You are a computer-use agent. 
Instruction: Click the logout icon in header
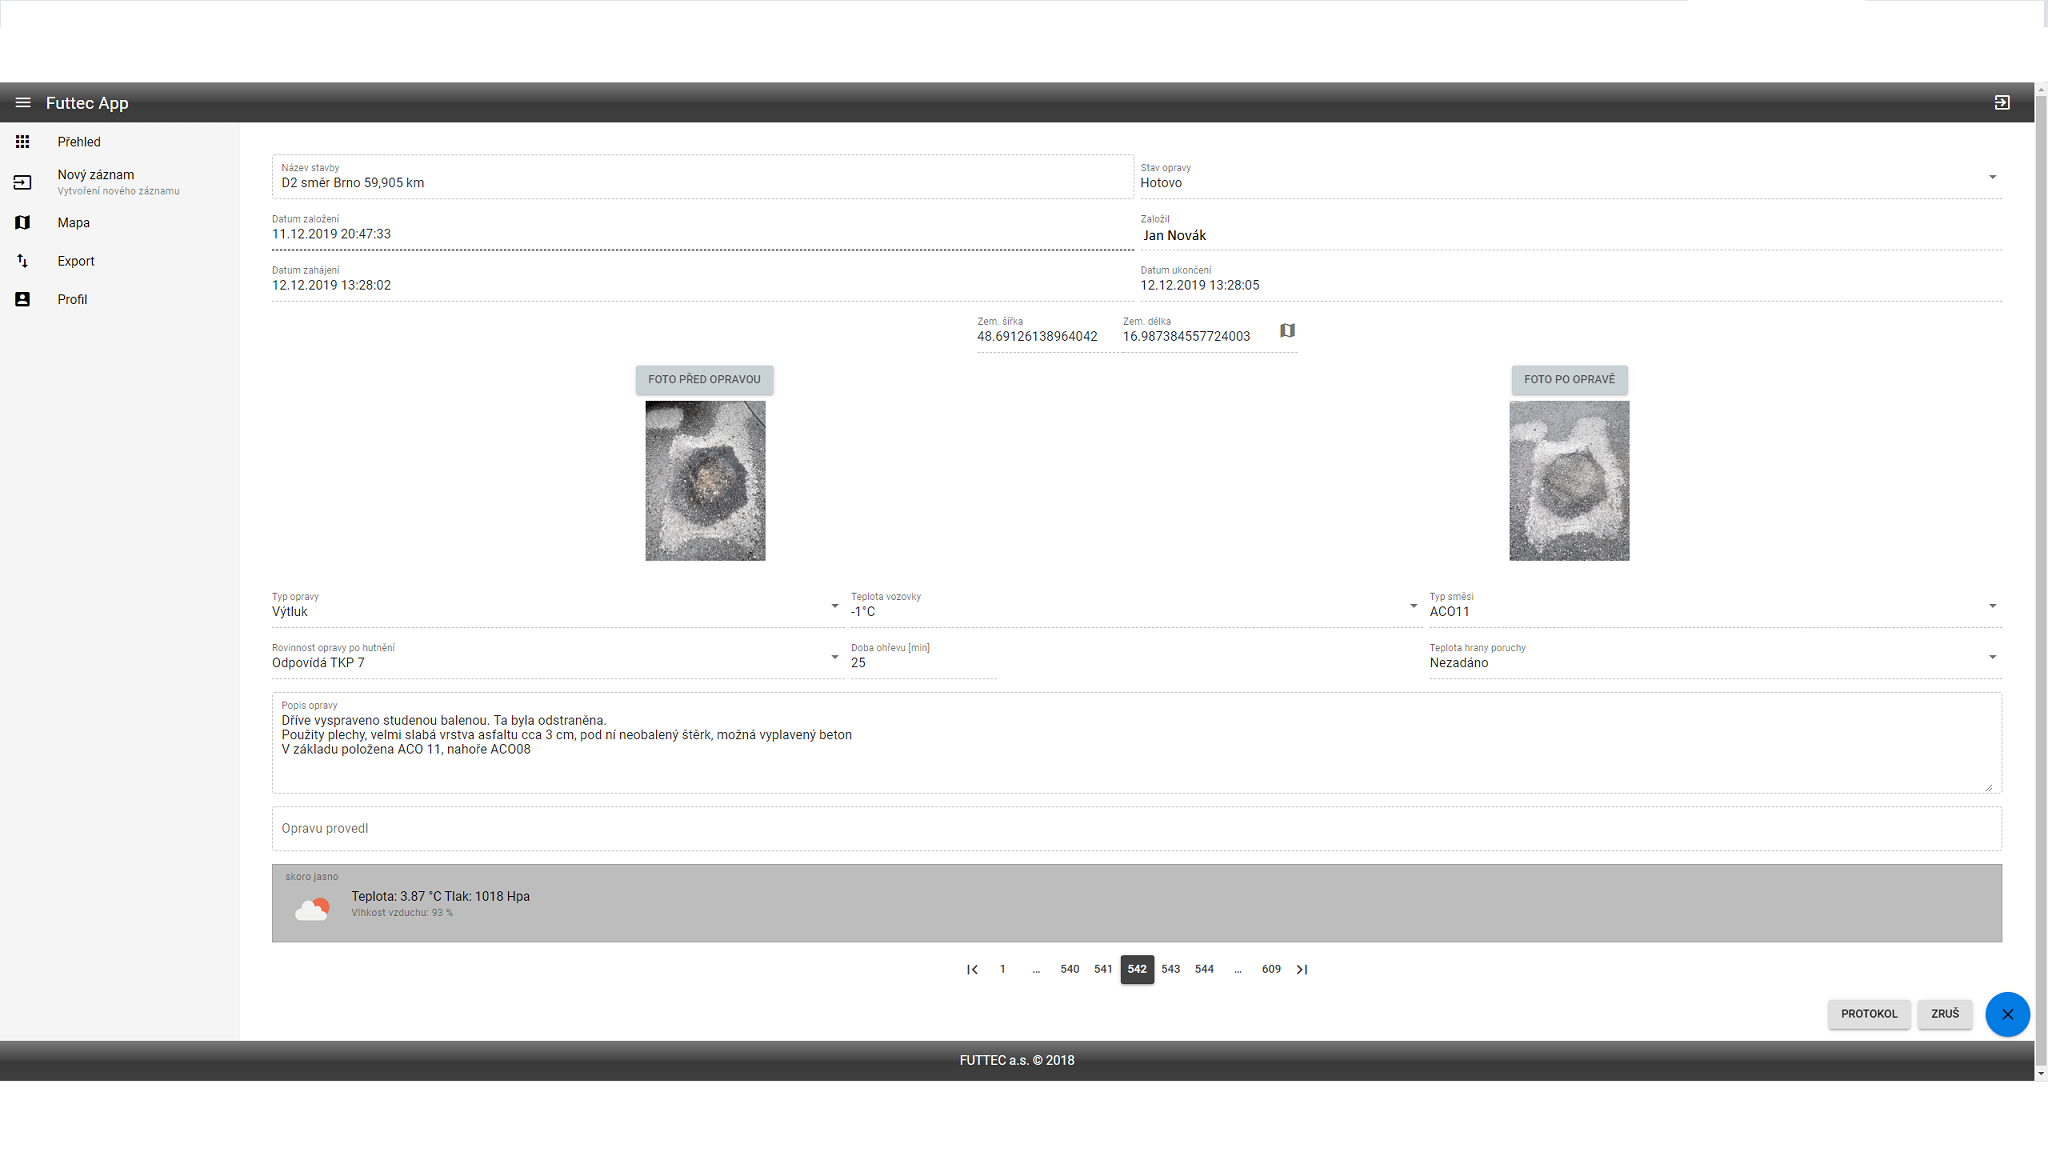(x=2002, y=103)
